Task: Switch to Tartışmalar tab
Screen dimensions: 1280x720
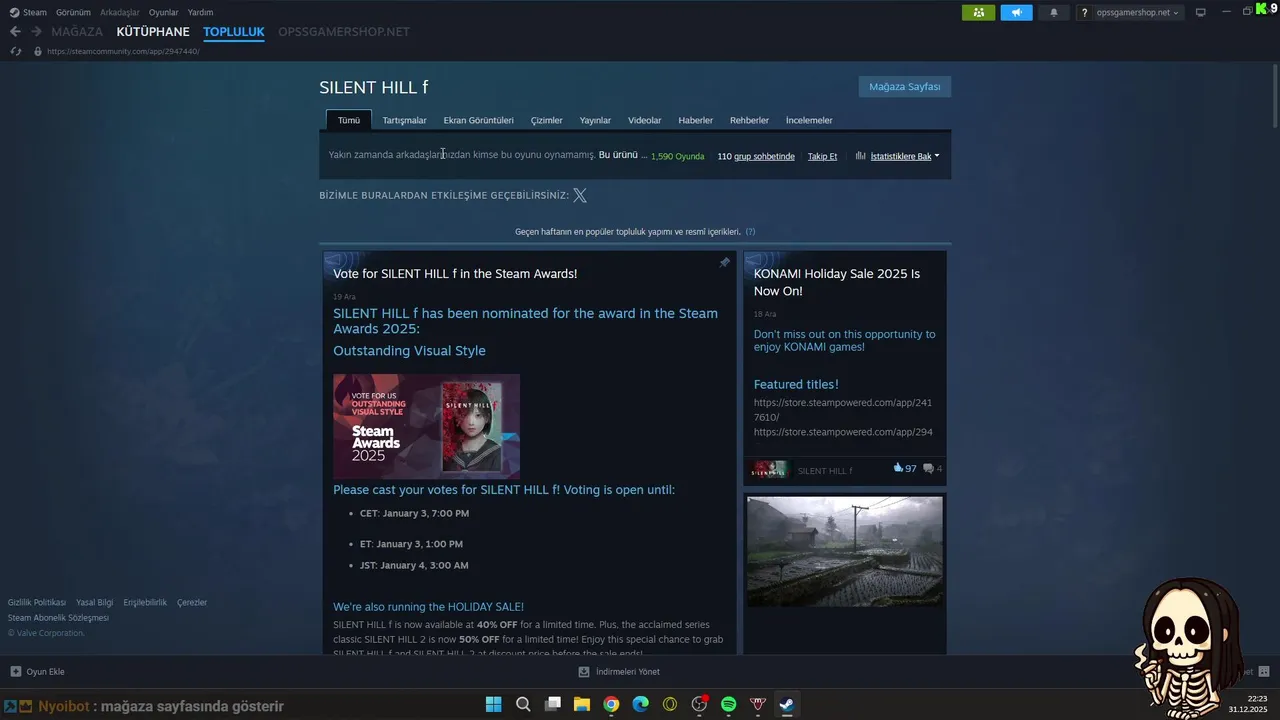Action: coord(404,120)
